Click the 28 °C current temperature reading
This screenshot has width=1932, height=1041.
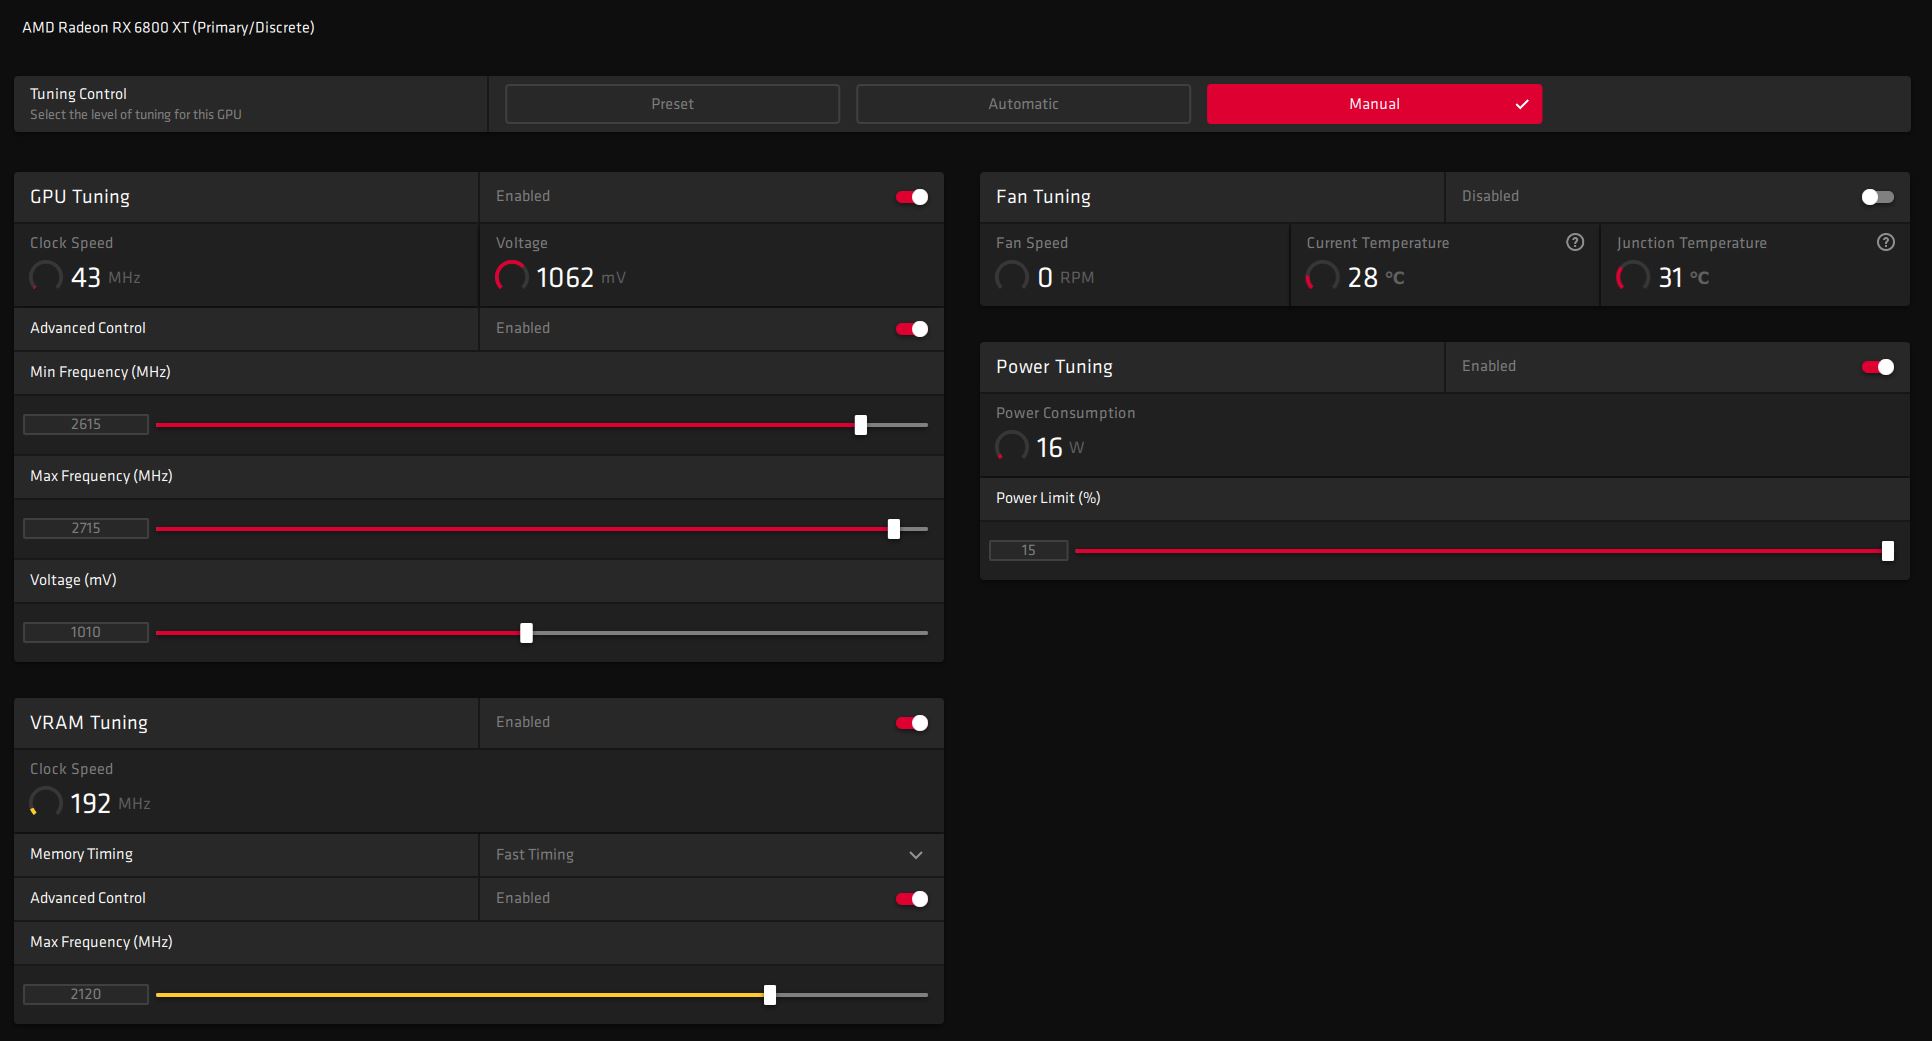pos(1376,277)
